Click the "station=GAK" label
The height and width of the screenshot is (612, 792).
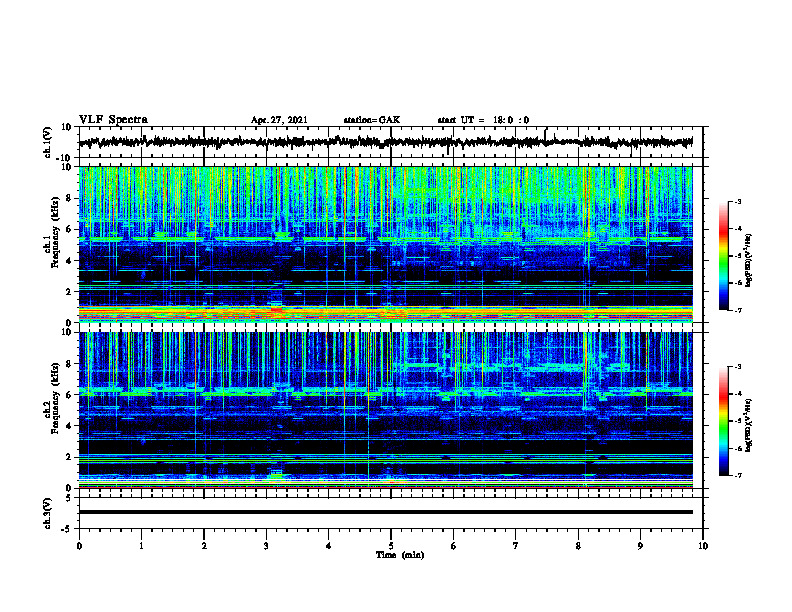tap(372, 120)
